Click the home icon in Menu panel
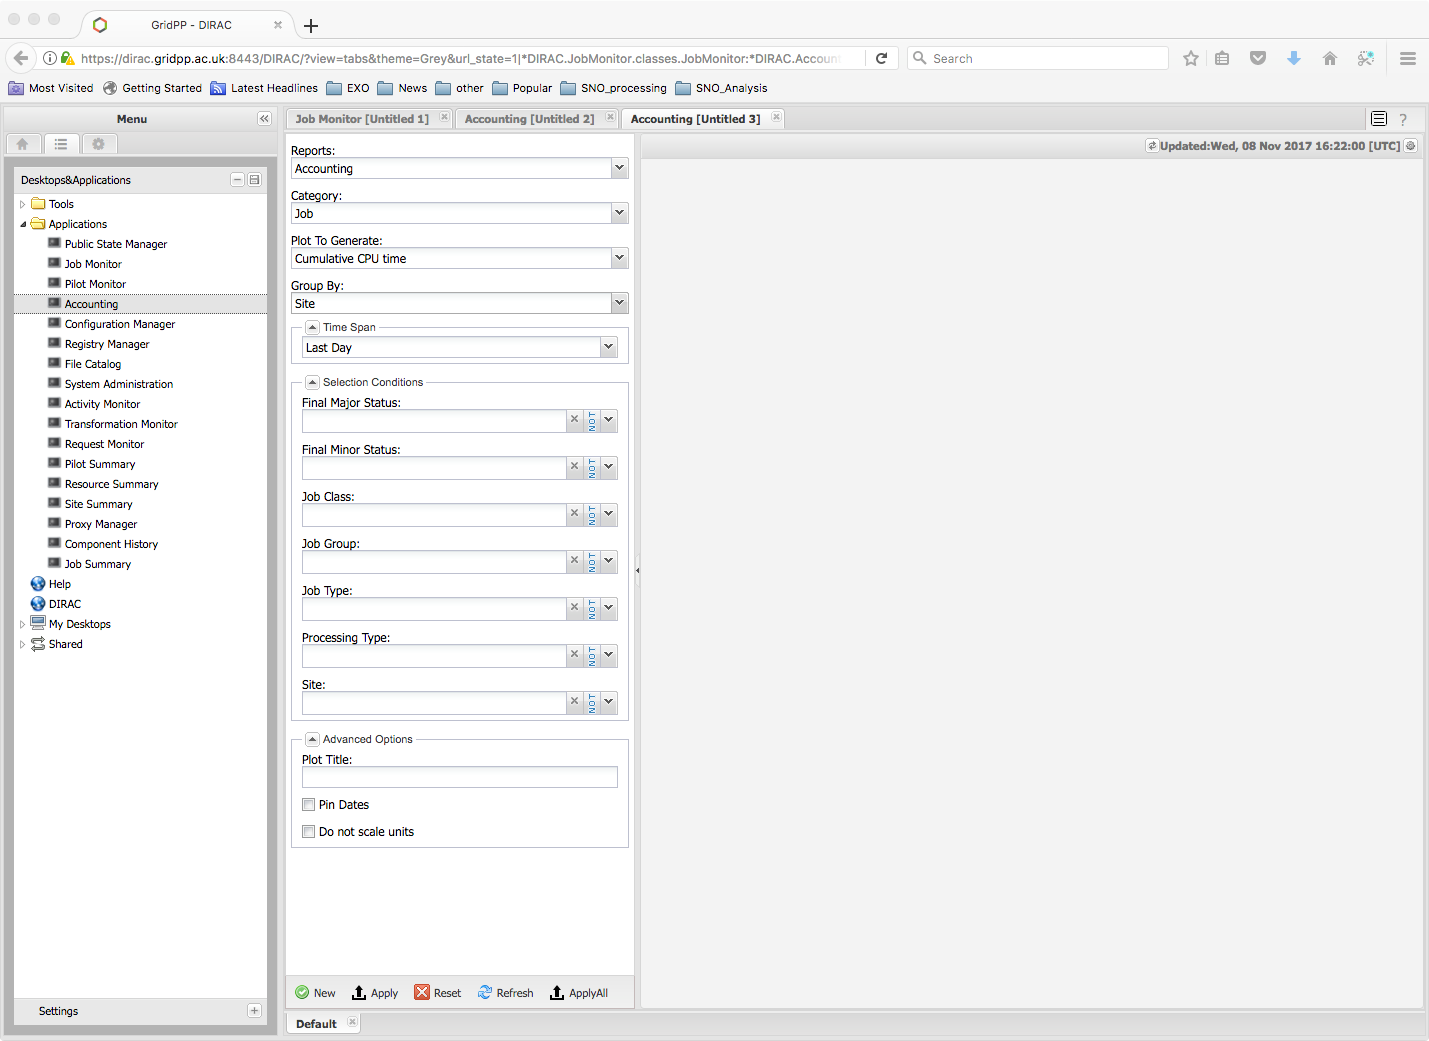The width and height of the screenshot is (1429, 1041). click(x=23, y=144)
